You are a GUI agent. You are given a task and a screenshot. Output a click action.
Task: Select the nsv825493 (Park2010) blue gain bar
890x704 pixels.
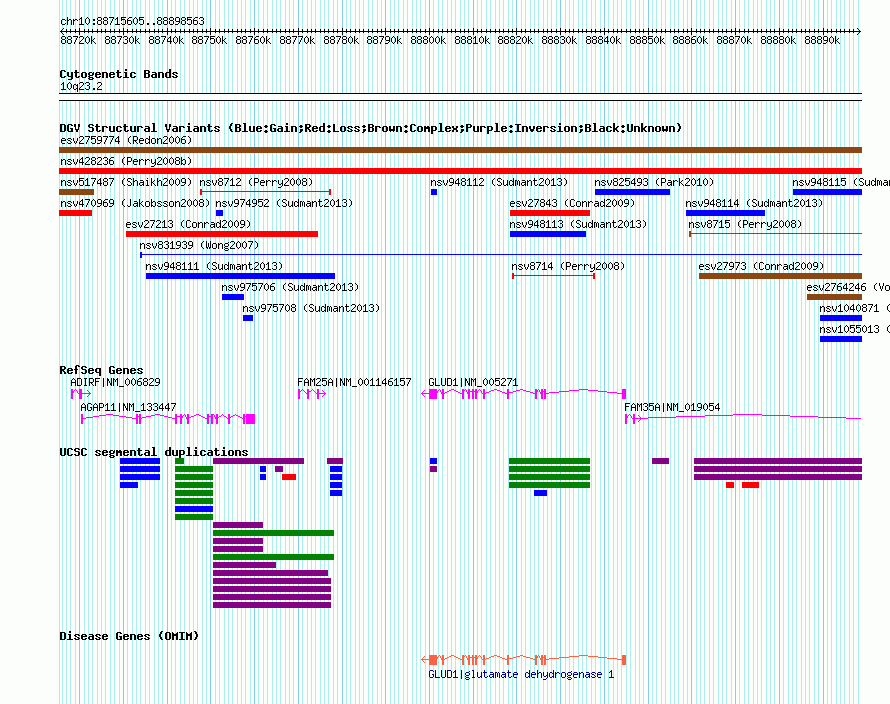pyautogui.click(x=632, y=192)
